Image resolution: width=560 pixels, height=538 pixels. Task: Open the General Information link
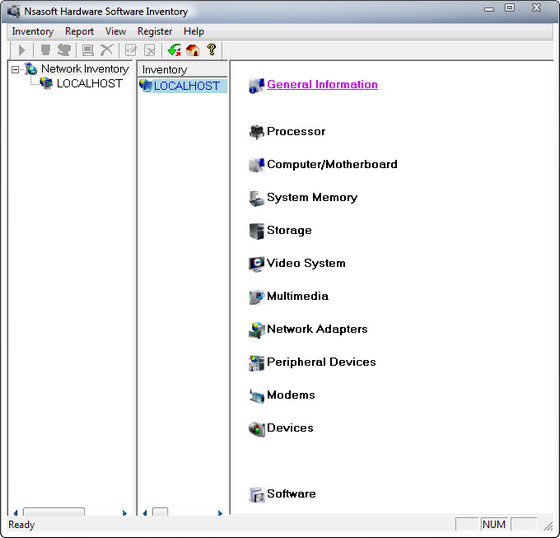tap(322, 84)
